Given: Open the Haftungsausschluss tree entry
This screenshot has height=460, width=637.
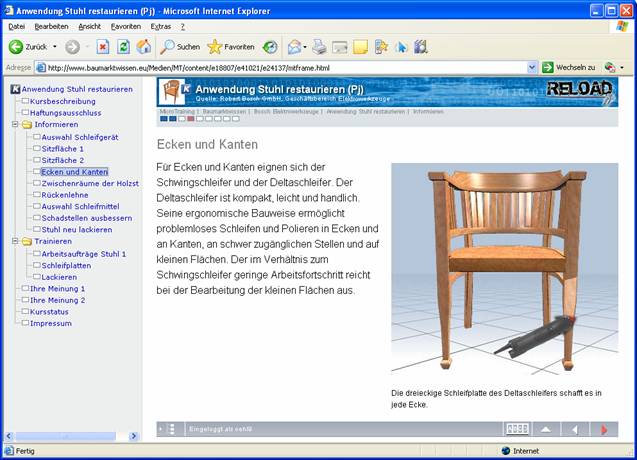Looking at the screenshot, I should [65, 113].
